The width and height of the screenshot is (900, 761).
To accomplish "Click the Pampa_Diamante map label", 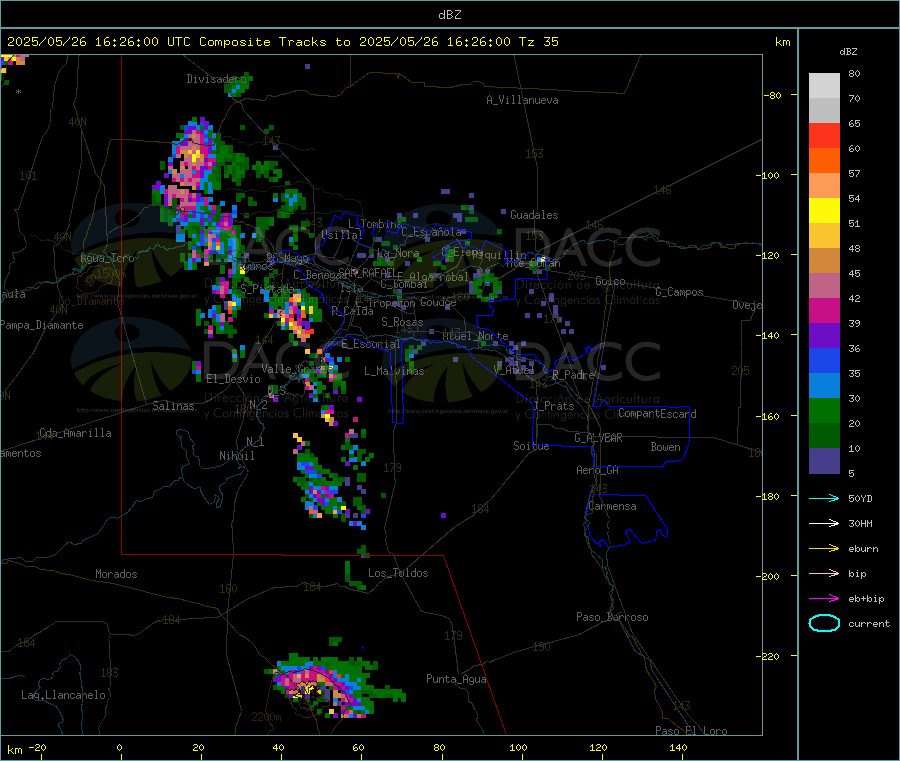I will [x=41, y=325].
